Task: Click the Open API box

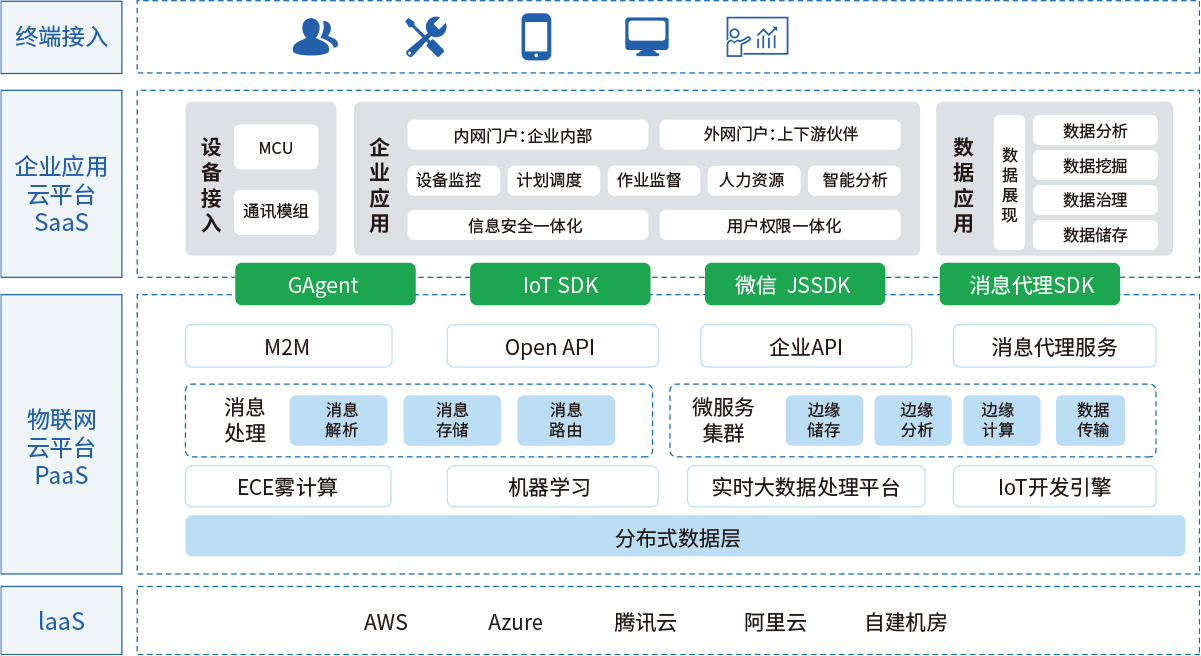Action: pos(551,347)
